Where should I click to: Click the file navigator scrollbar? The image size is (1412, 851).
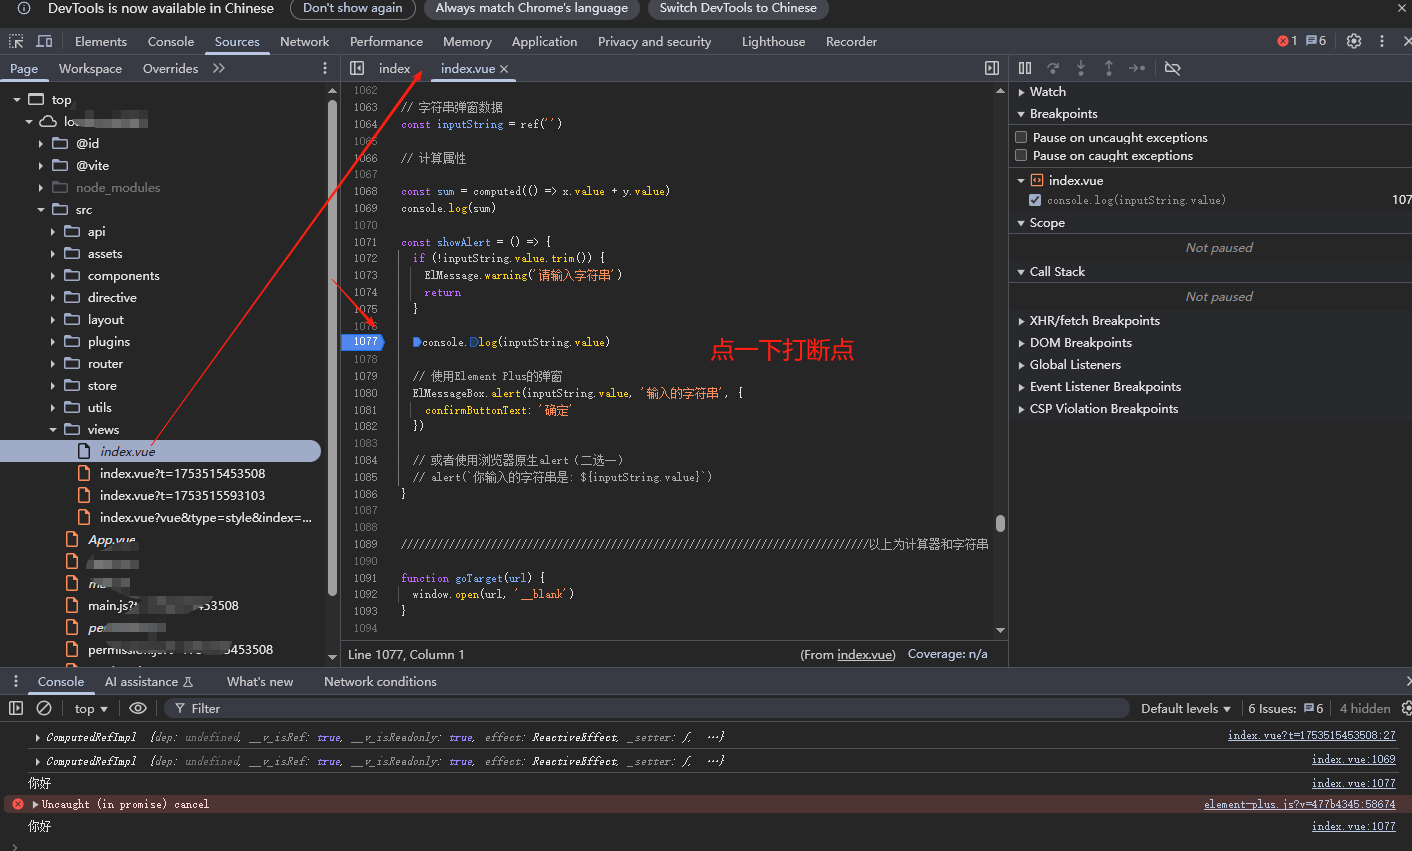[x=332, y=345]
